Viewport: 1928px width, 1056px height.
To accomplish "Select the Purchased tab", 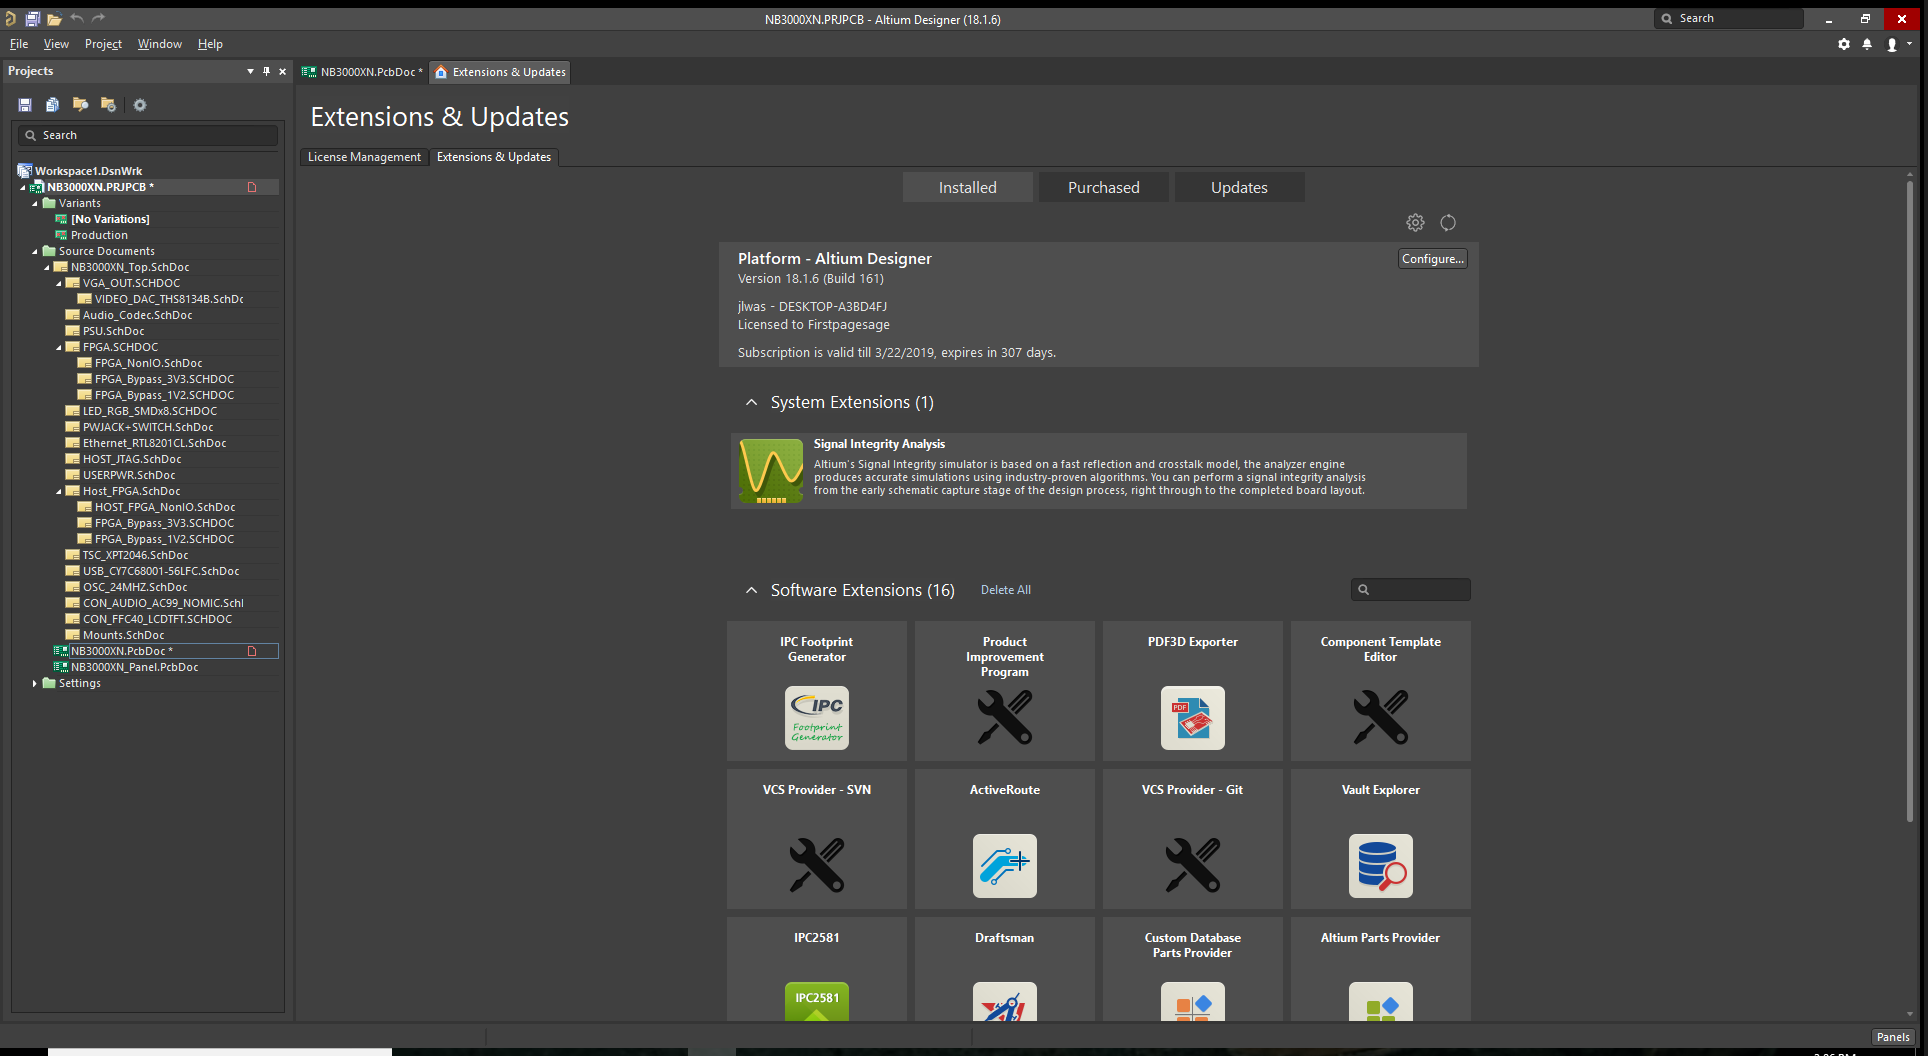I will point(1104,187).
